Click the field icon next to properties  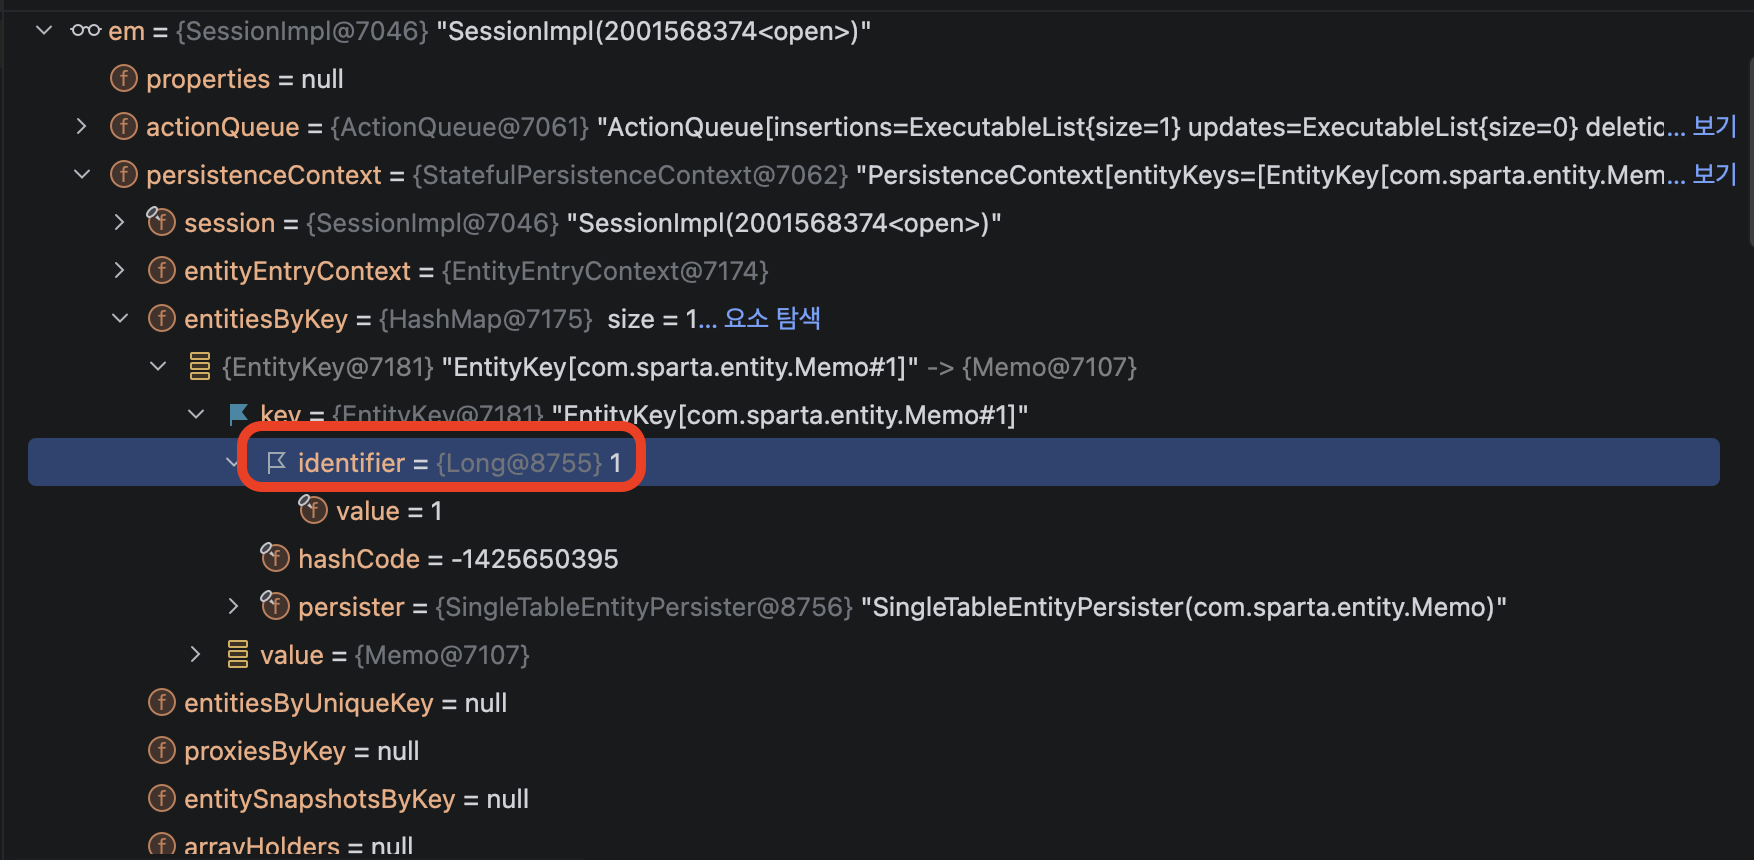(124, 79)
